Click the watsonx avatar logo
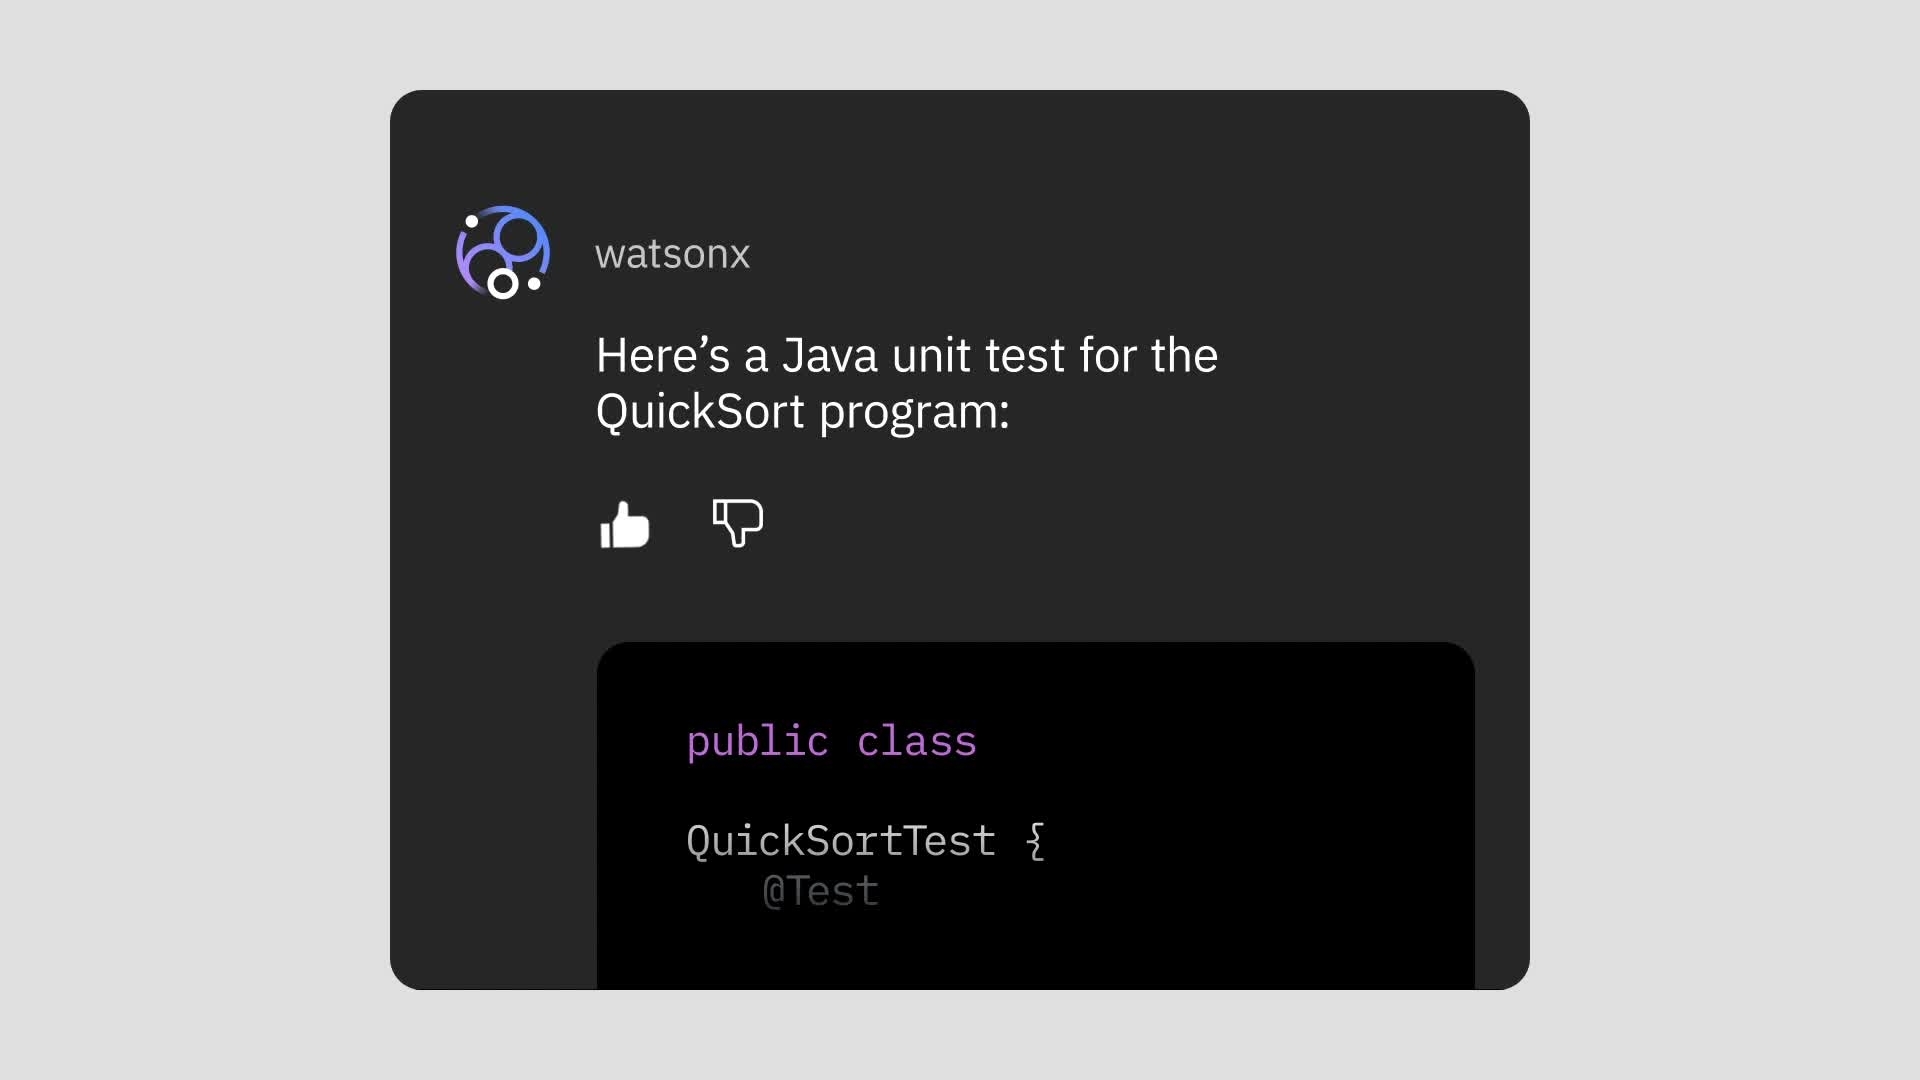Screen dimensions: 1920x1080 (503, 253)
